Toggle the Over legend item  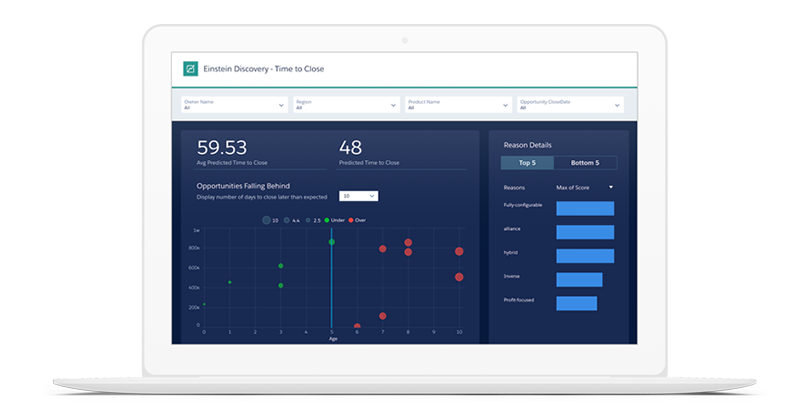coord(357,220)
